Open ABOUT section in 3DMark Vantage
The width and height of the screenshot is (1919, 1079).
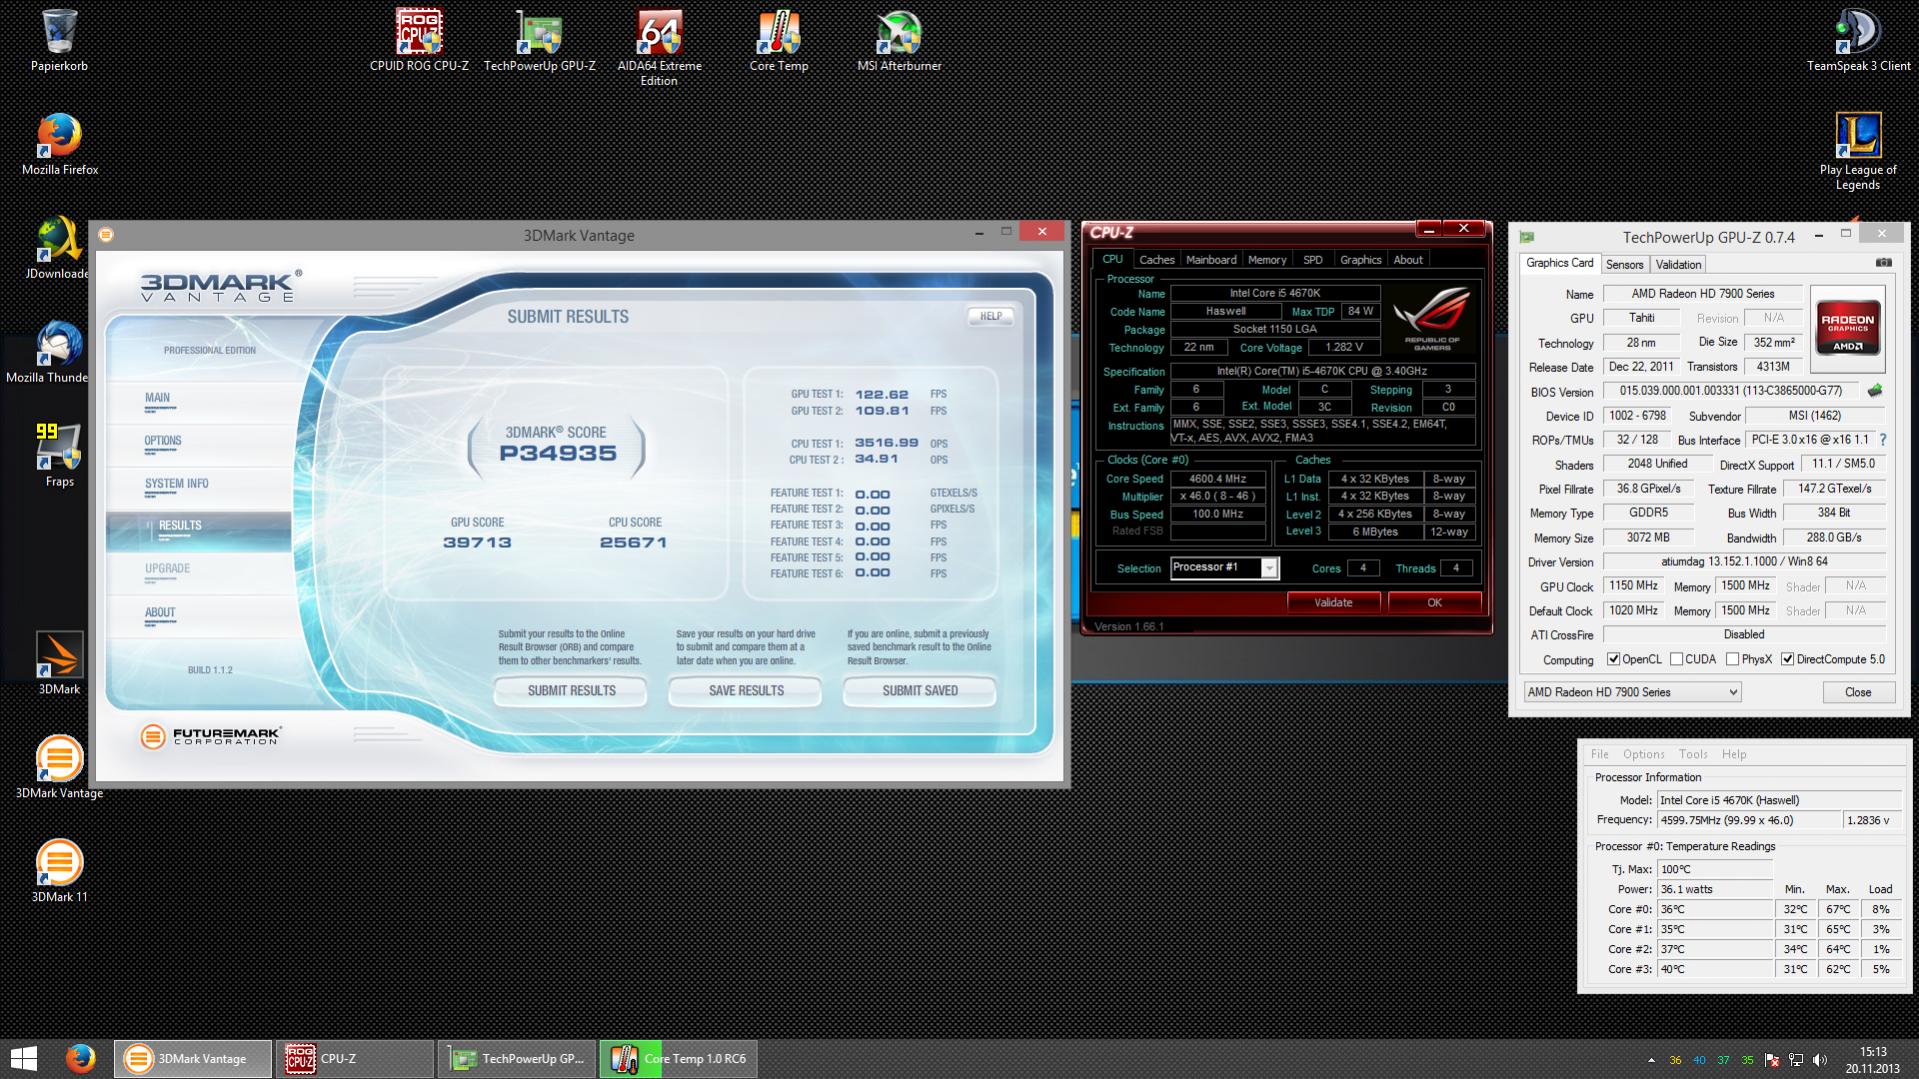click(x=160, y=613)
